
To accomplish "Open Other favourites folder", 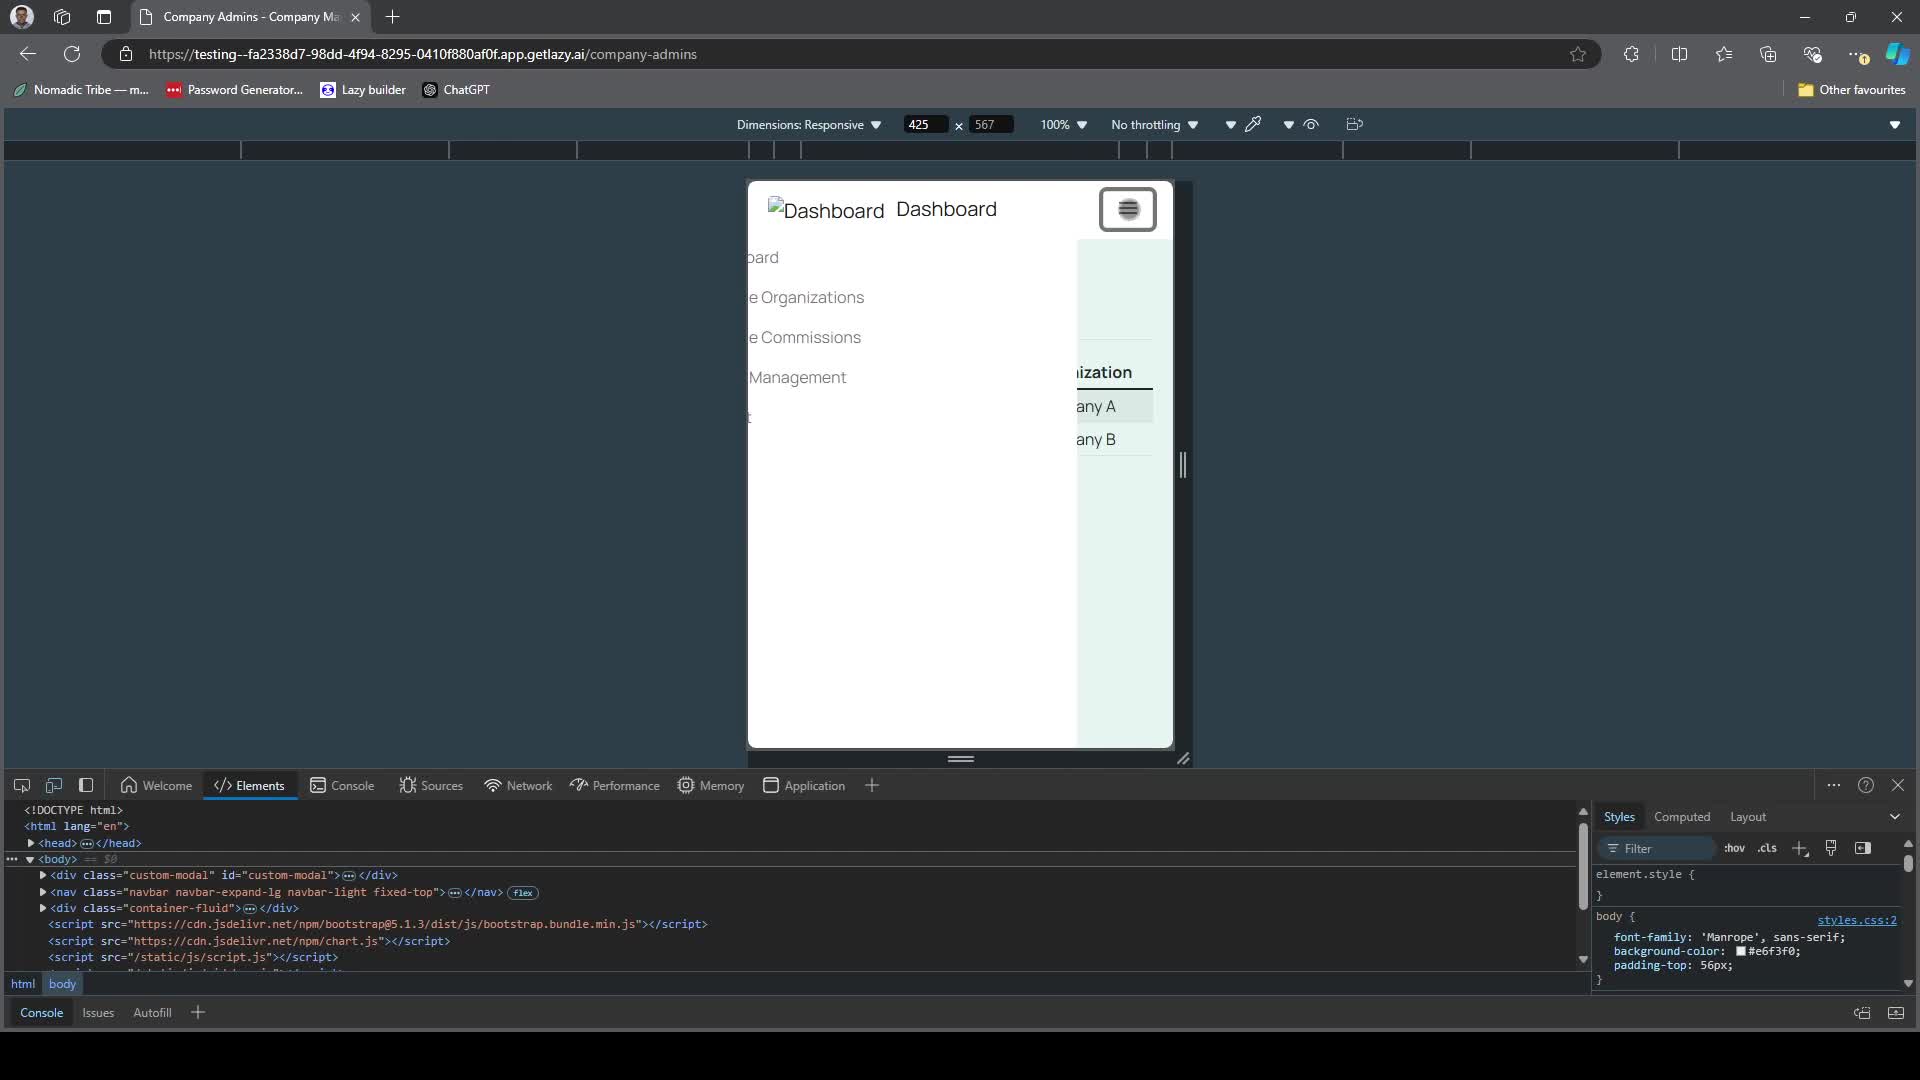I will pos(1851,90).
